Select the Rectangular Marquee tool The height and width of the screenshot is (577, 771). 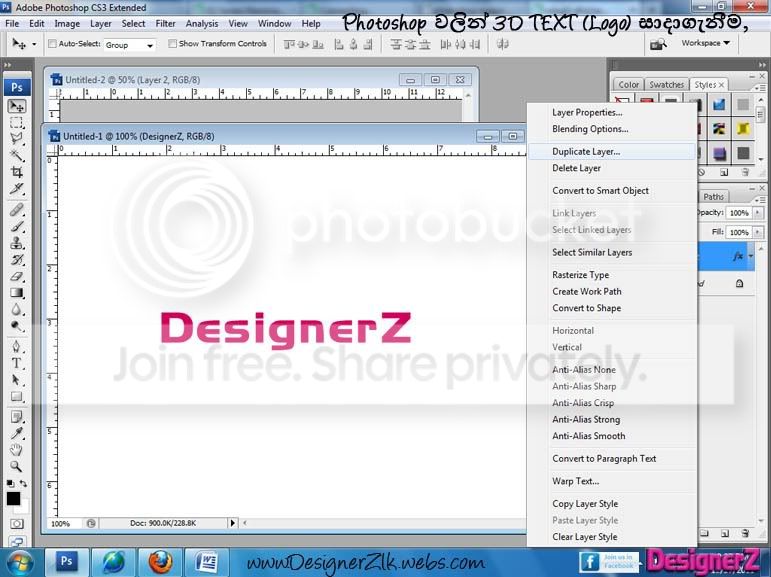point(17,122)
